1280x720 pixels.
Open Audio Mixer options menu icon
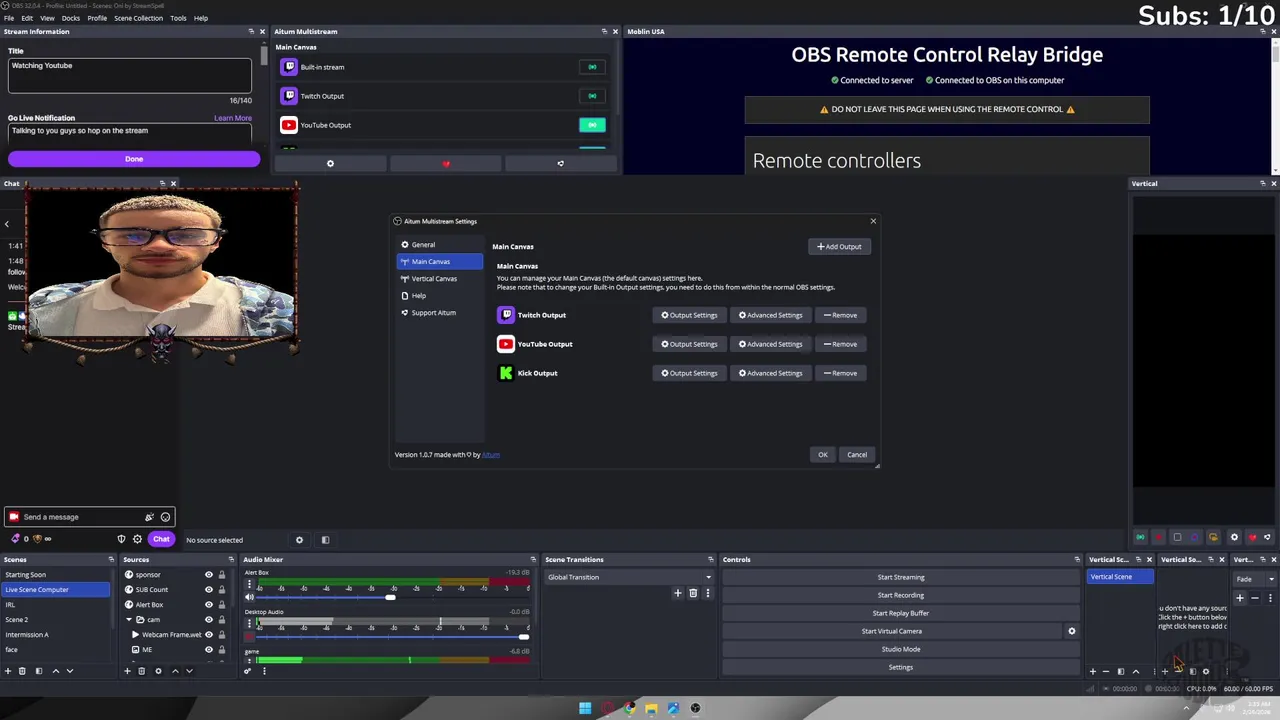tap(264, 671)
